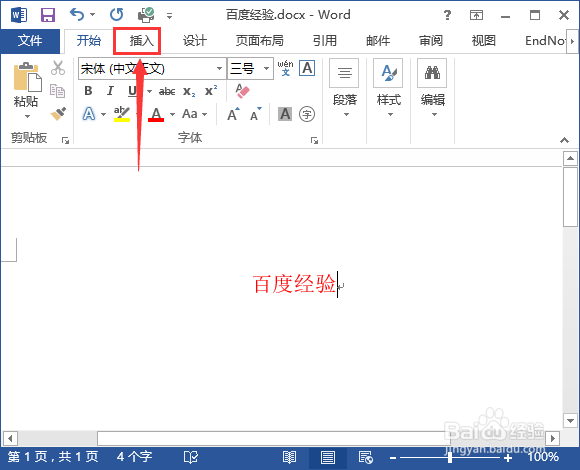
Task: Launch Font dialog launcher
Action: pos(314,141)
